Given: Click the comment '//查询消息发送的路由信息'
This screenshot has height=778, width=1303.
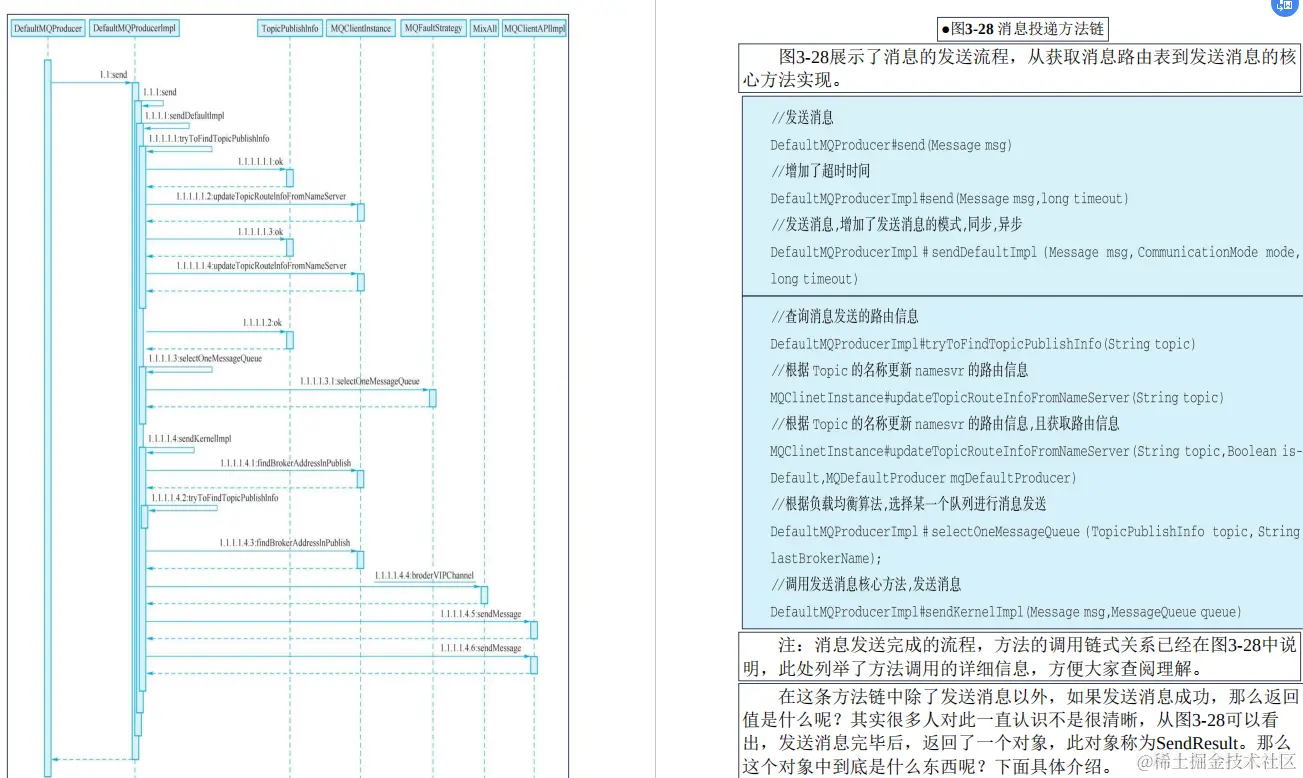Looking at the screenshot, I should pos(845,317).
